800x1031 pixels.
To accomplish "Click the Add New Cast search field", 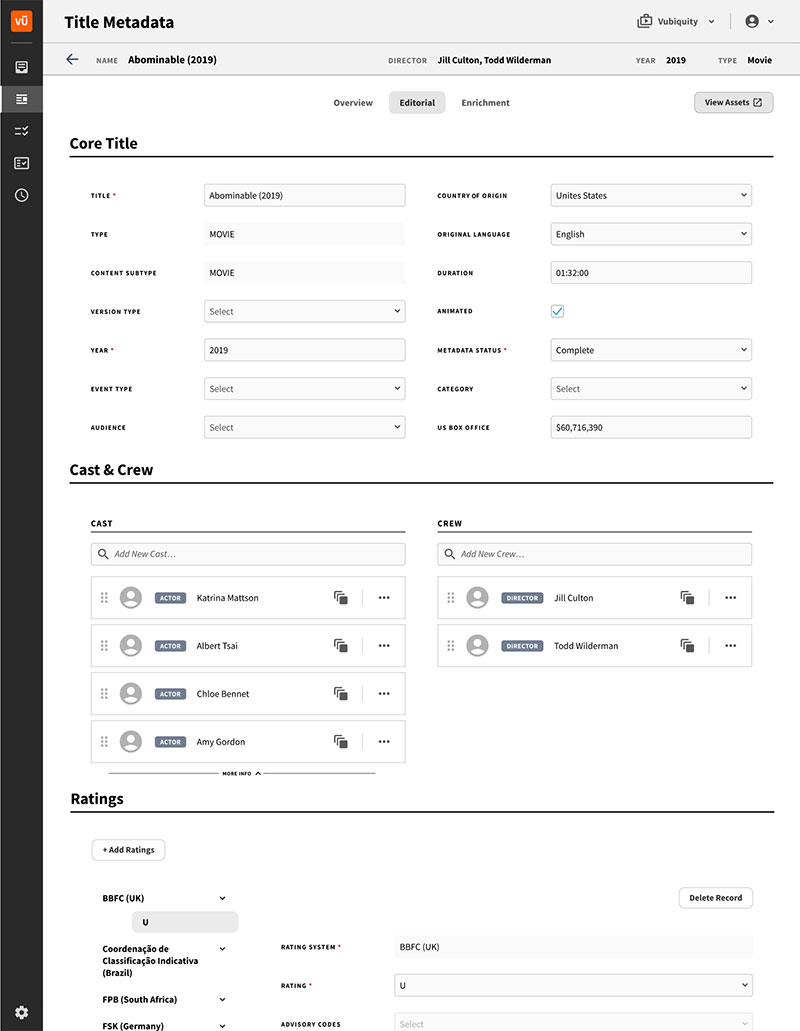I will (x=248, y=554).
